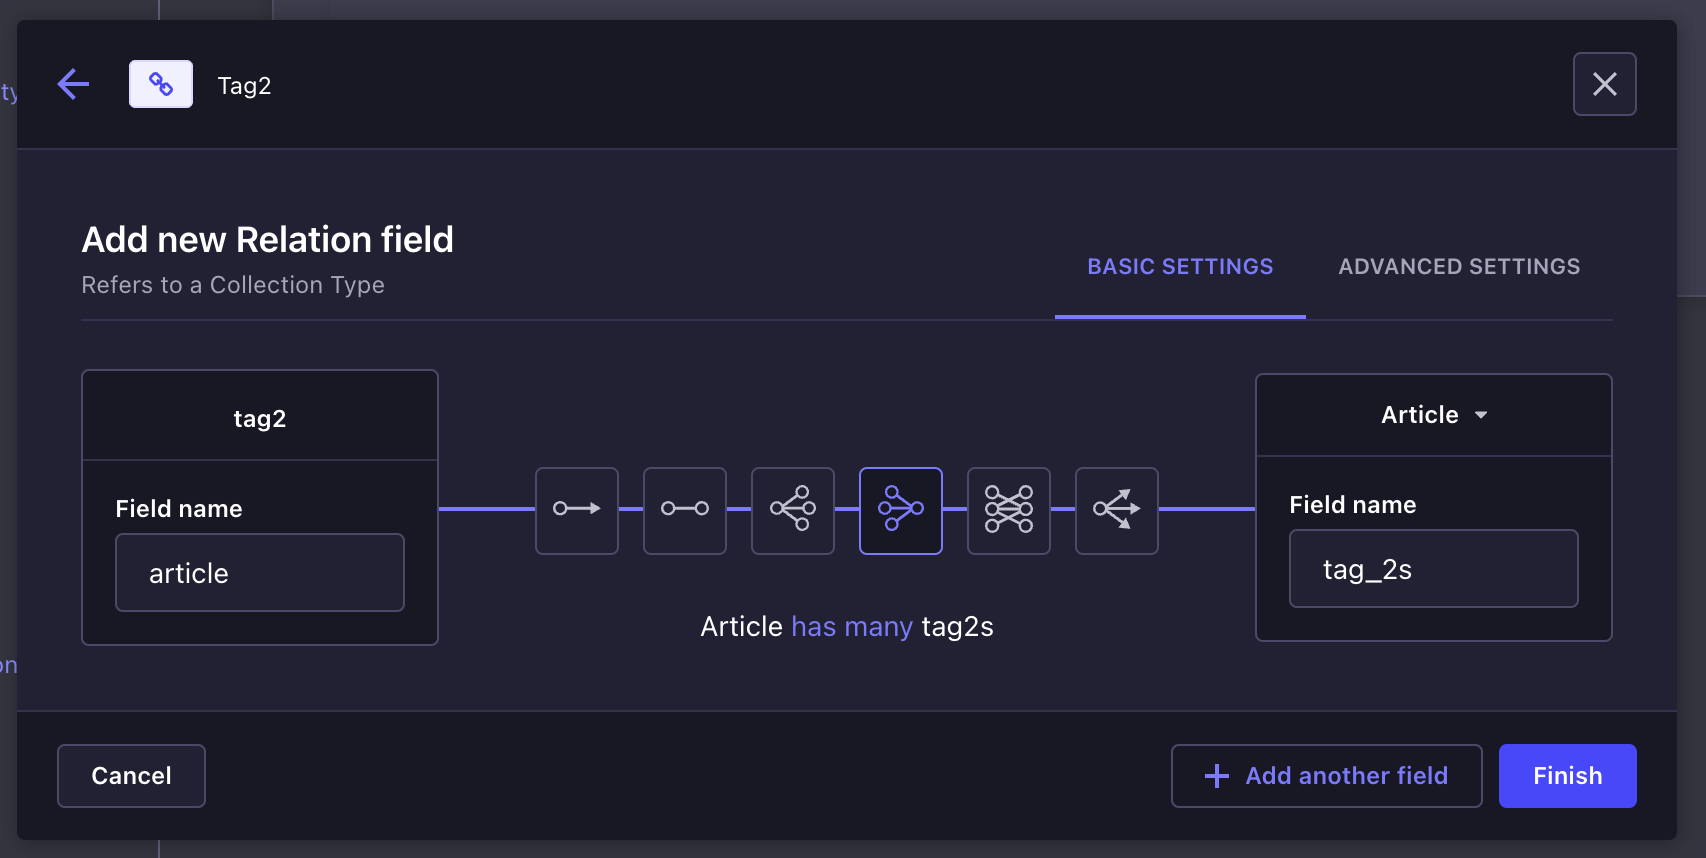Image resolution: width=1706 pixels, height=858 pixels.
Task: Finish adding the relation field
Action: (1568, 776)
